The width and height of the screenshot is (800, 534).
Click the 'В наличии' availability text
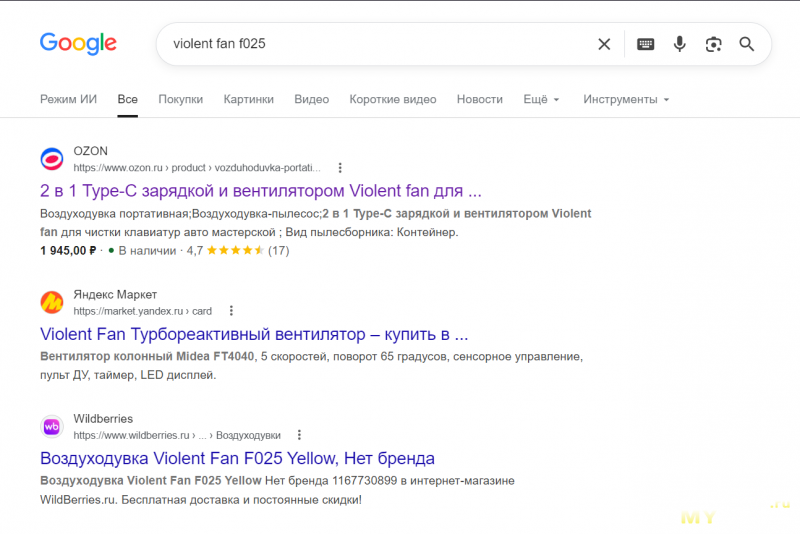pos(147,250)
